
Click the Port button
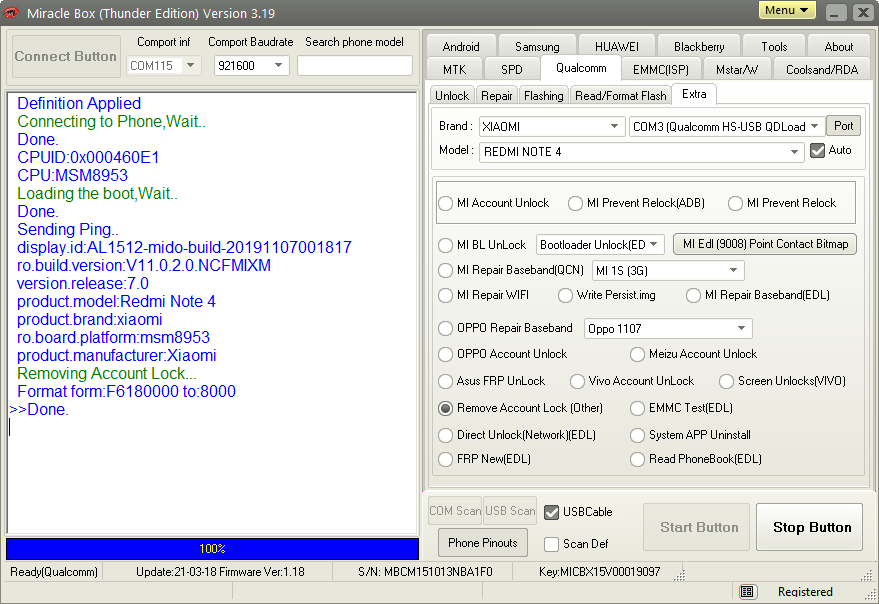point(843,126)
